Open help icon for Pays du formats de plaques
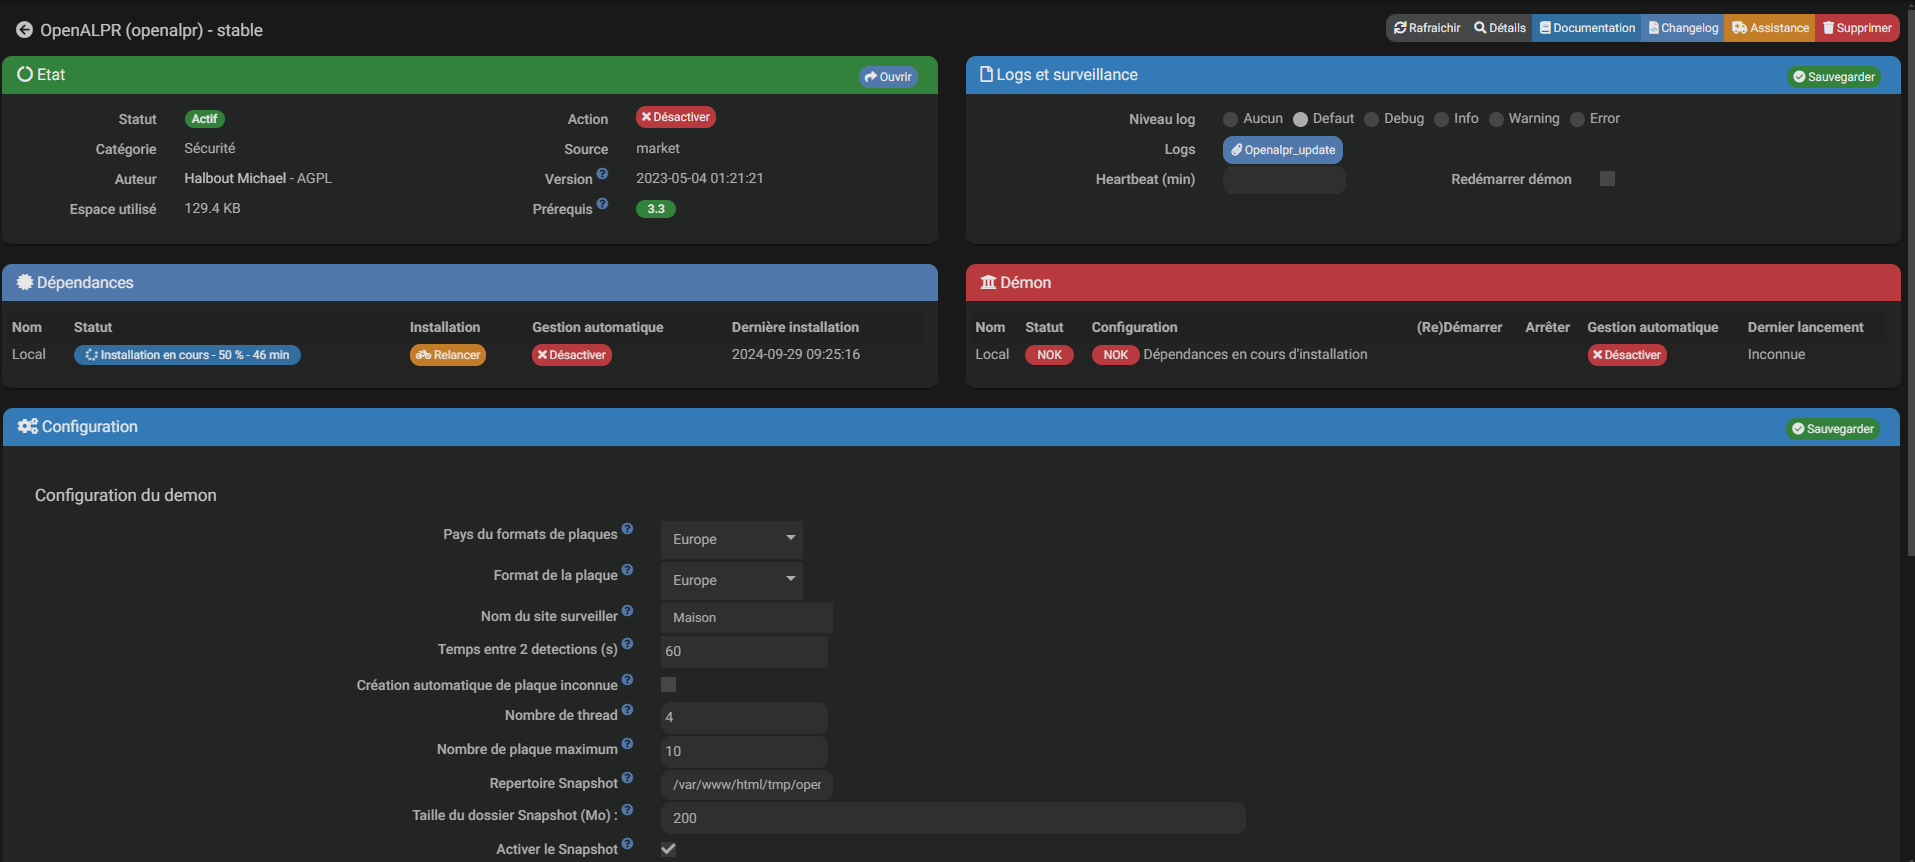This screenshot has height=862, width=1915. (x=627, y=528)
